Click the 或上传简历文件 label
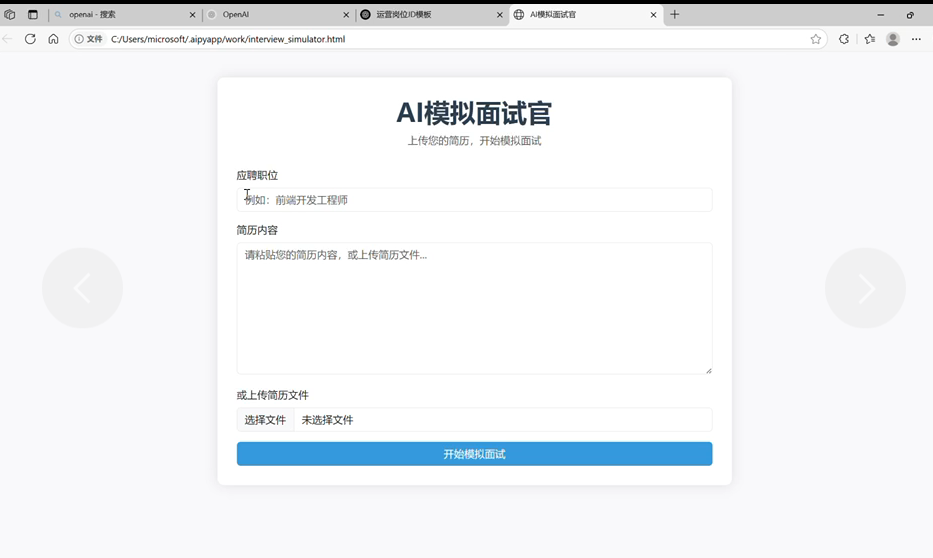This screenshot has height=558, width=933. point(273,395)
